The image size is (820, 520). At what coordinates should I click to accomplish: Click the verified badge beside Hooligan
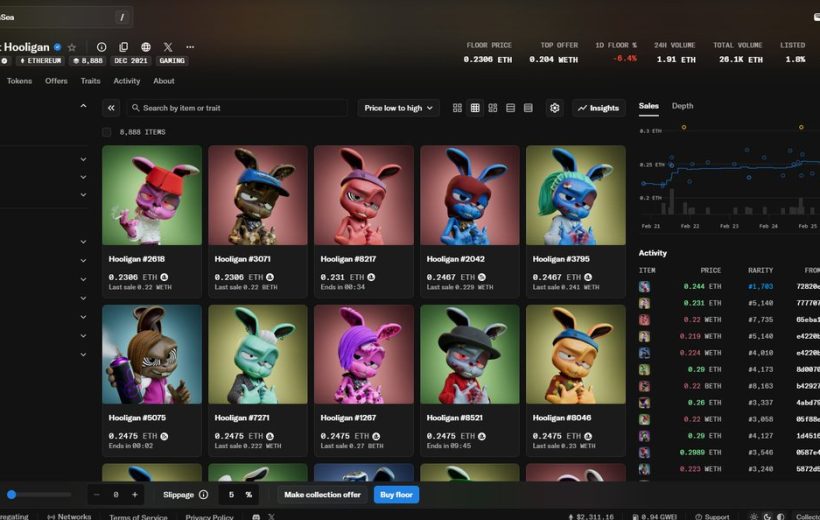click(x=58, y=47)
